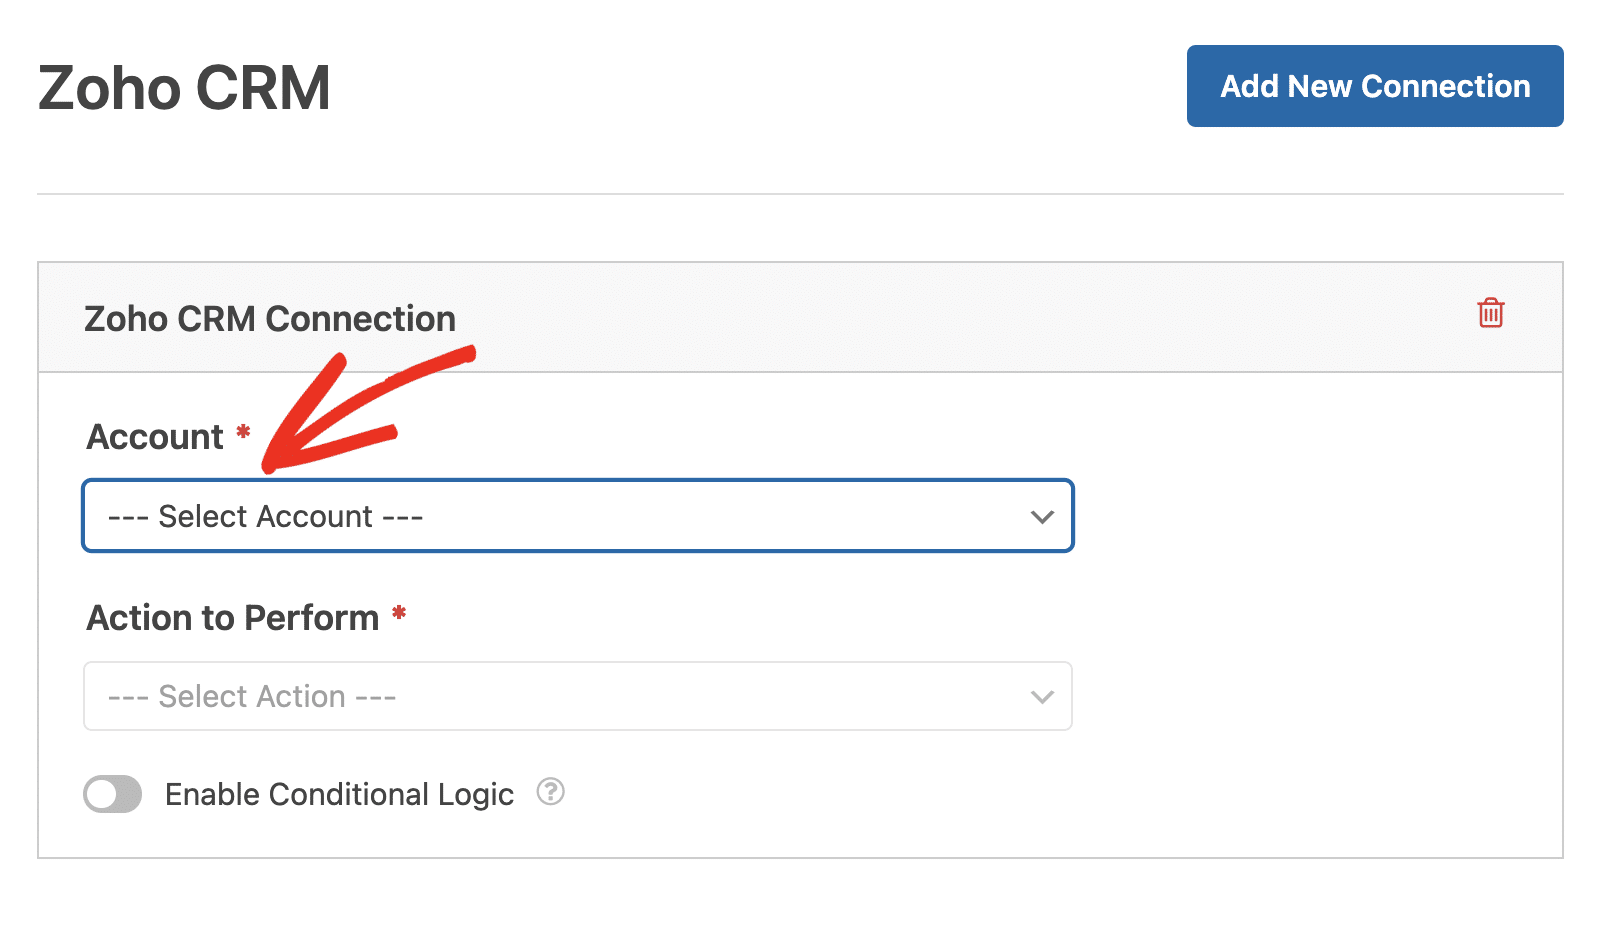Click the Enable Conditional Logic label text

(x=339, y=794)
